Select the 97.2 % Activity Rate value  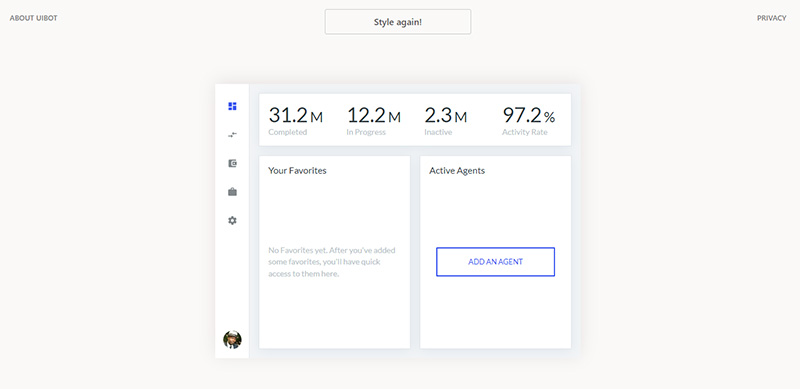pyautogui.click(x=529, y=115)
